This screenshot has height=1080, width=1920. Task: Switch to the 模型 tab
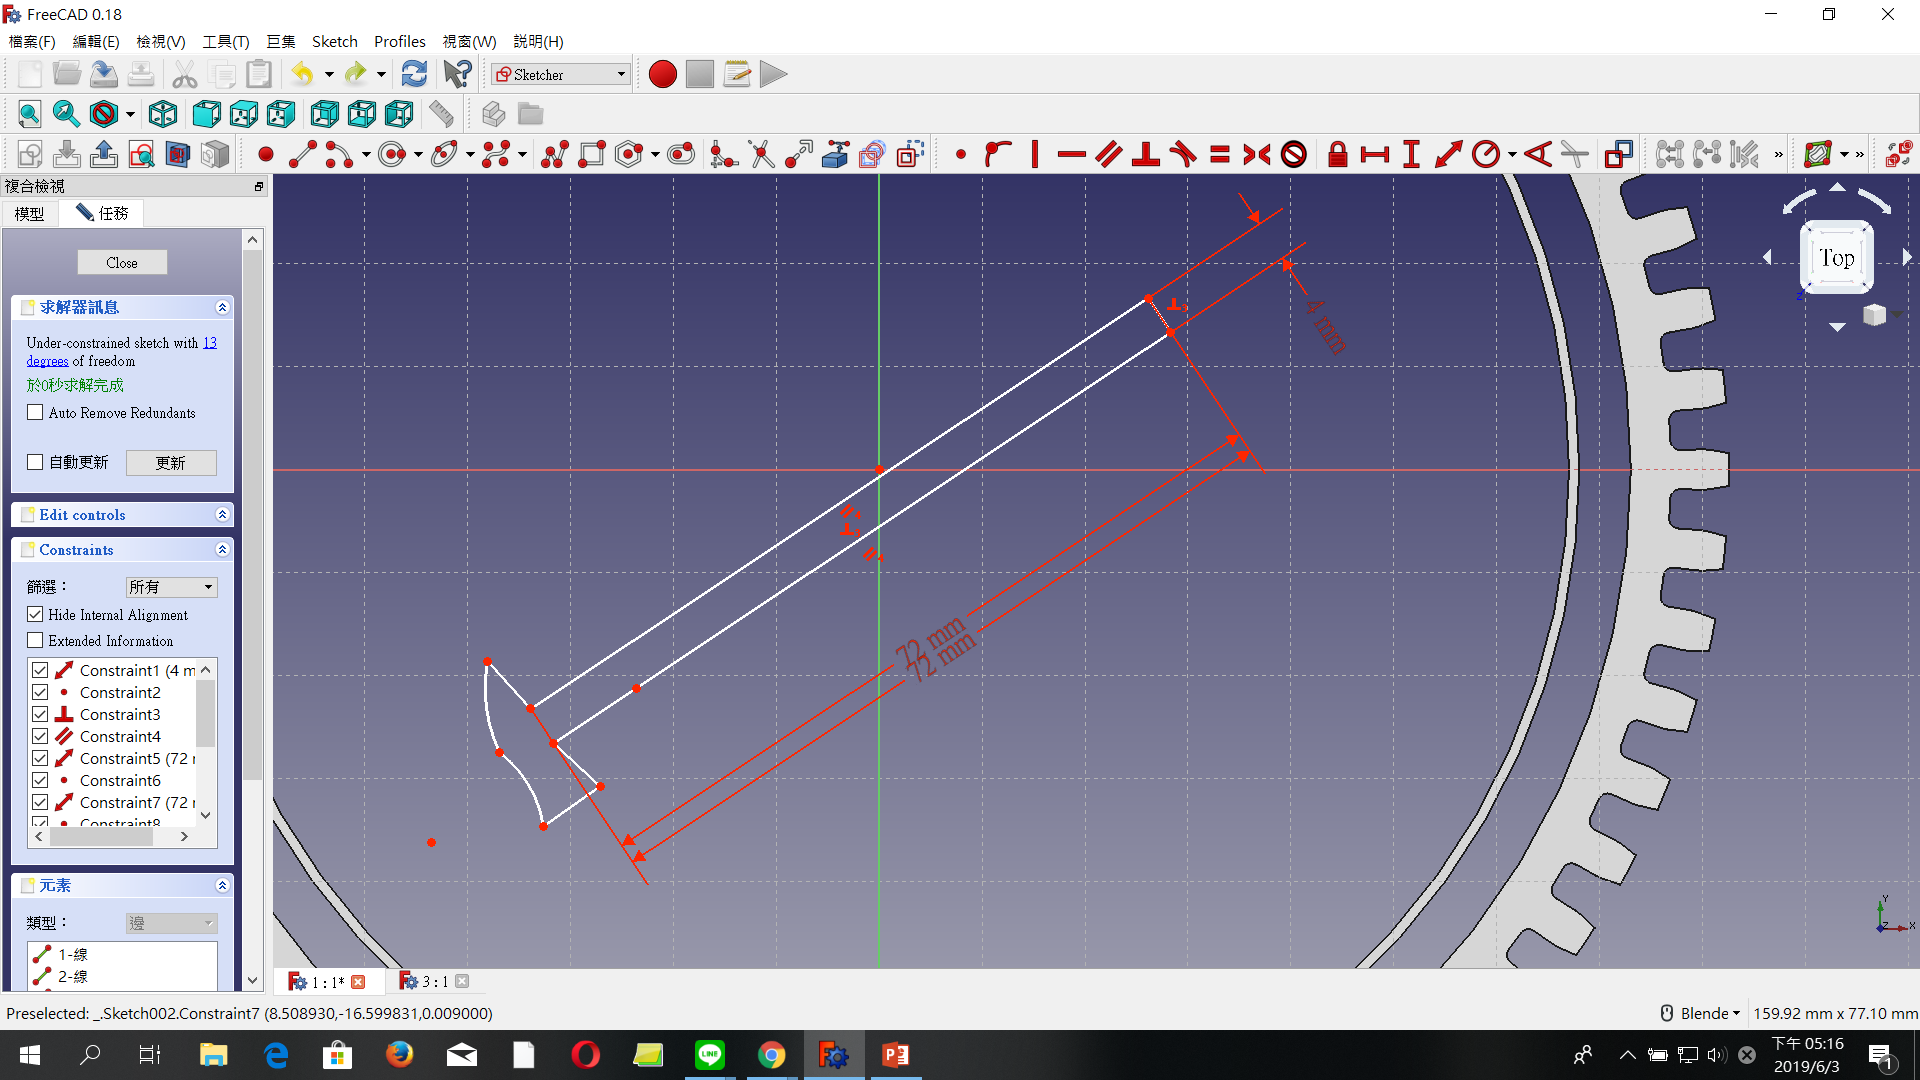(x=29, y=213)
